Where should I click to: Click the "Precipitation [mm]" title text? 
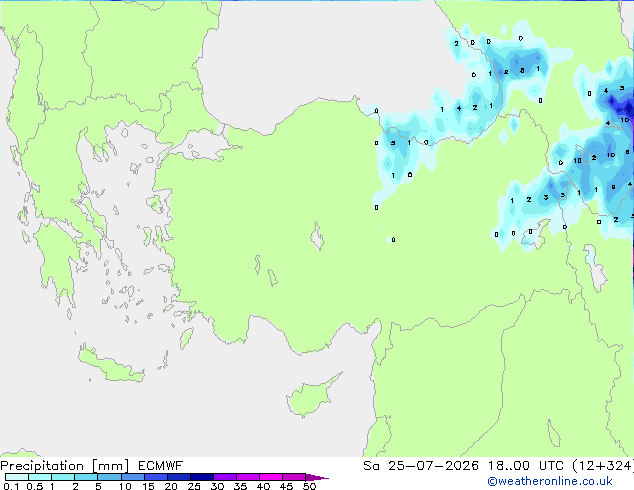coord(65,466)
